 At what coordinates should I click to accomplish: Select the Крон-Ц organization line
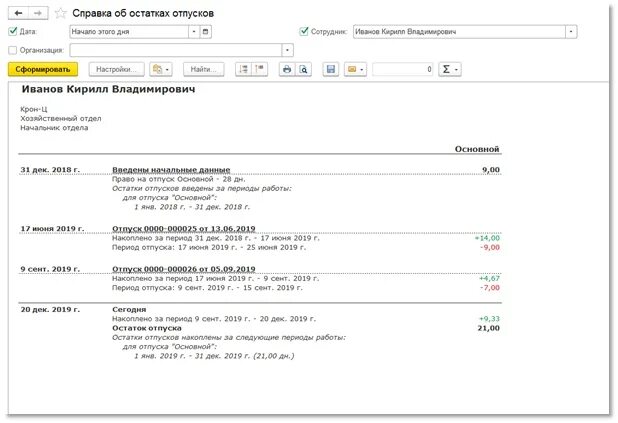click(x=34, y=109)
